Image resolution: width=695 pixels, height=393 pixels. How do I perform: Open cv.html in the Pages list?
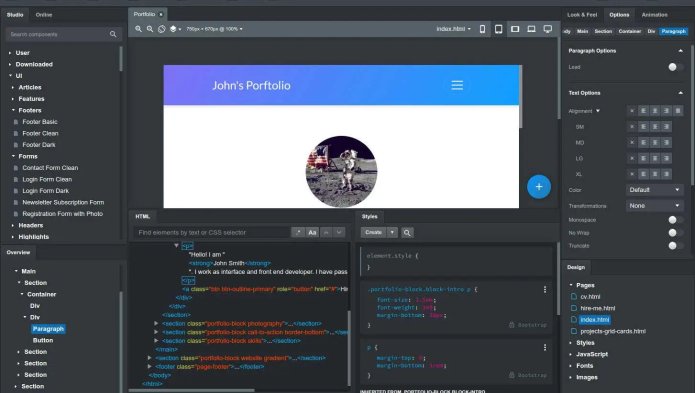590,297
